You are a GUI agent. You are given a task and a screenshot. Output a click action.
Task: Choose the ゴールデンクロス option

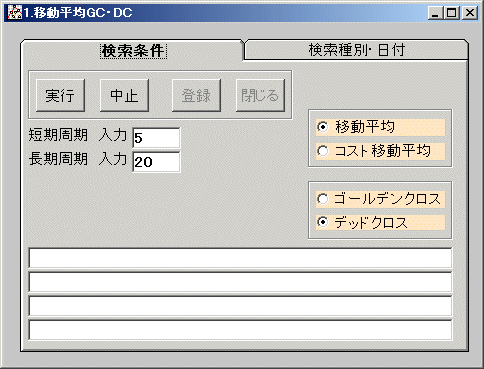coord(380,199)
